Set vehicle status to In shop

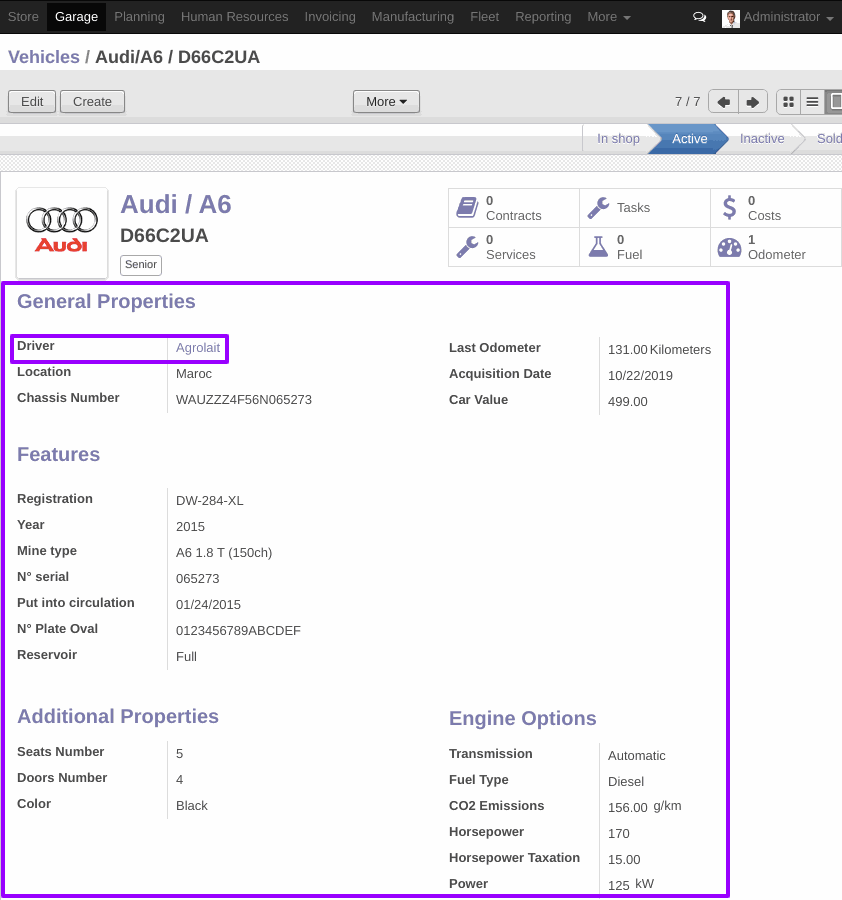click(618, 139)
